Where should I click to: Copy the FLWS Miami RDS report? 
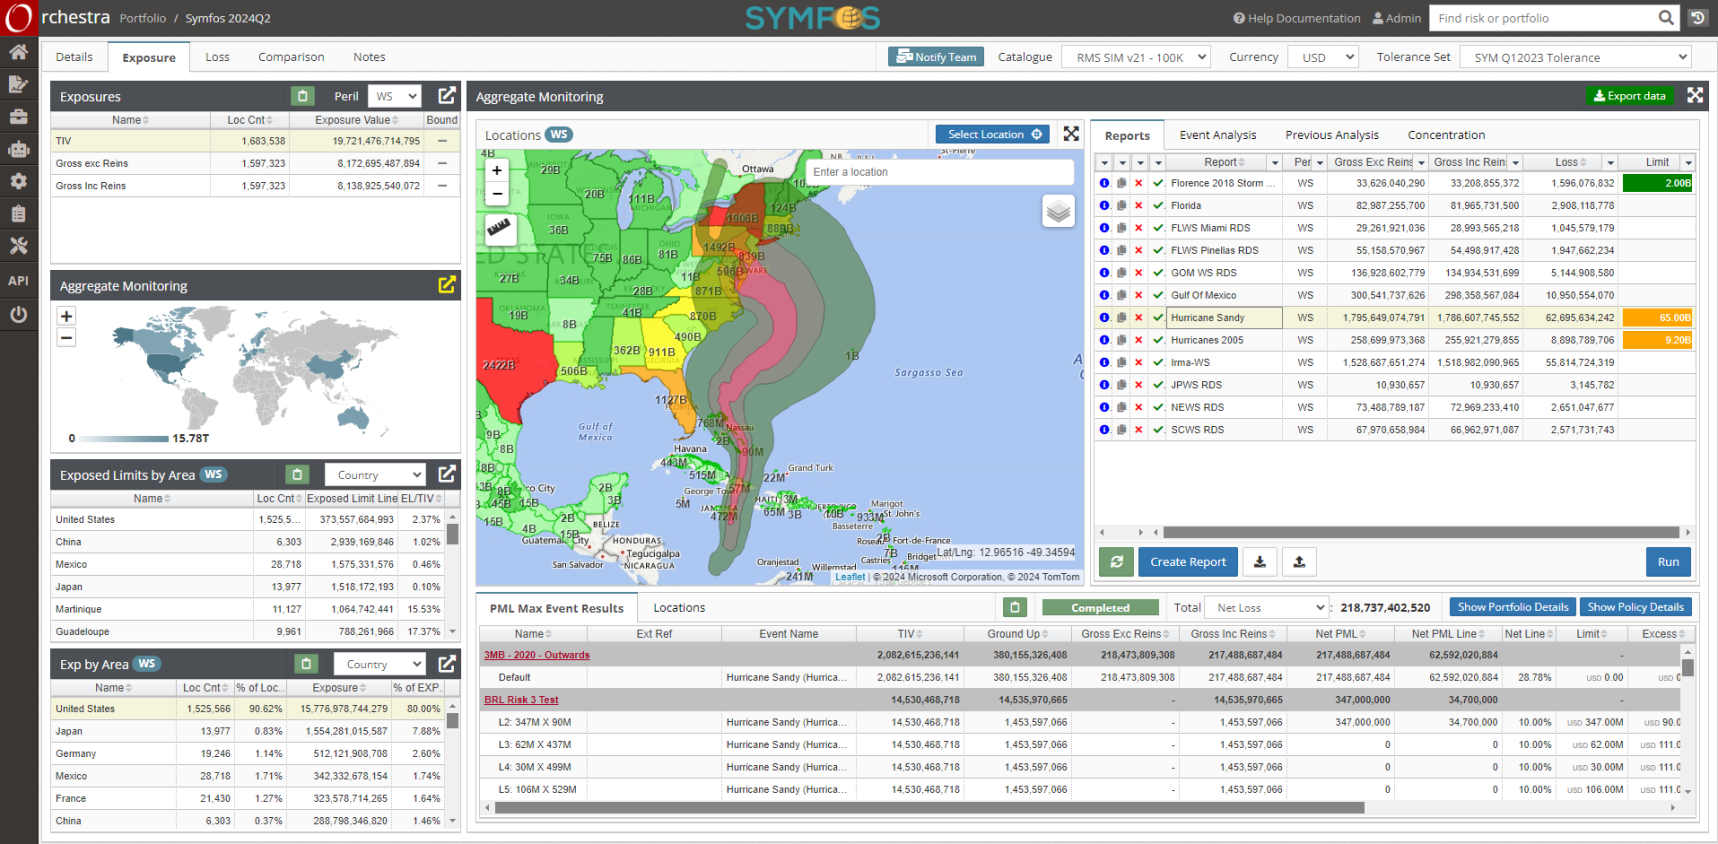click(1121, 228)
